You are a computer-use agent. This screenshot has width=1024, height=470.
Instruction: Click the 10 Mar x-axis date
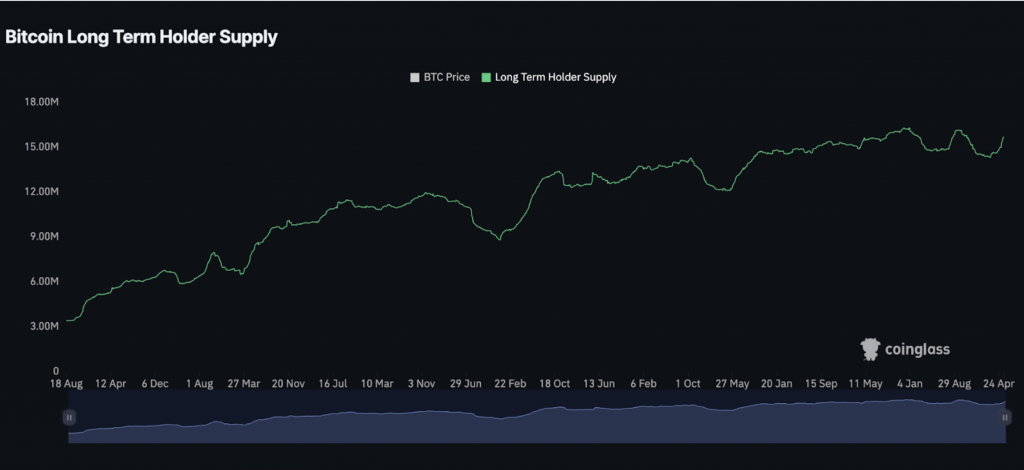(x=376, y=384)
